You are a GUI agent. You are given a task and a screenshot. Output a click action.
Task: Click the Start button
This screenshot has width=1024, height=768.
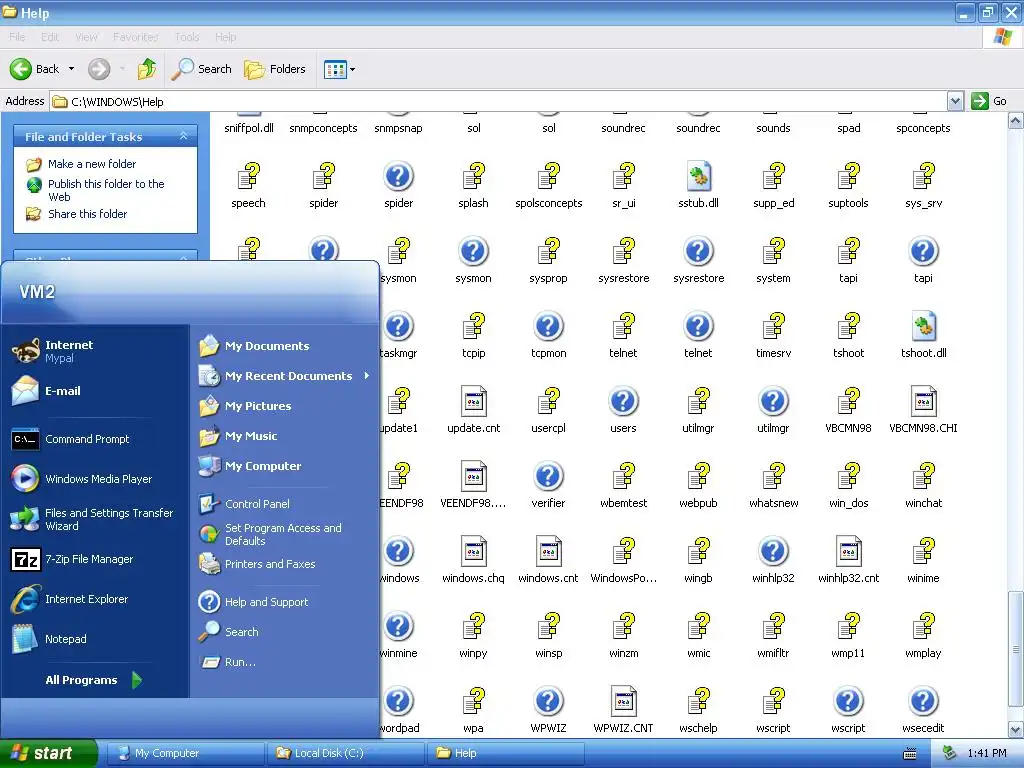(x=48, y=753)
